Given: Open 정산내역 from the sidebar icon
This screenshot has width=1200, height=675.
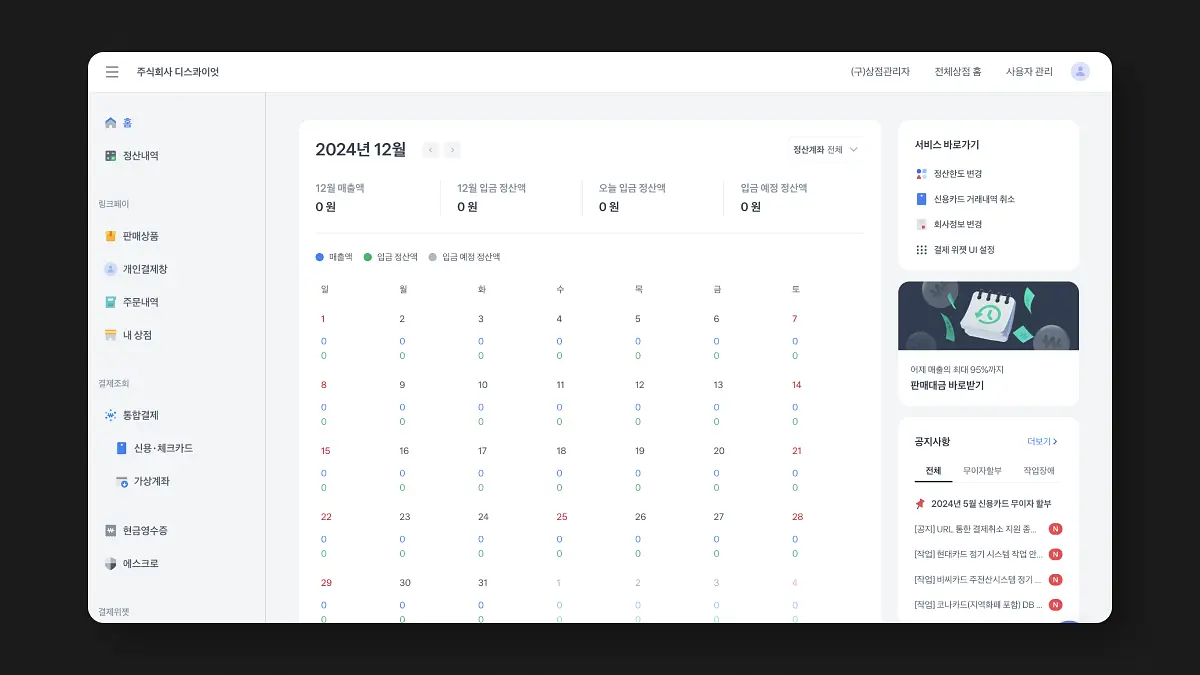Looking at the screenshot, I should pyautogui.click(x=110, y=156).
